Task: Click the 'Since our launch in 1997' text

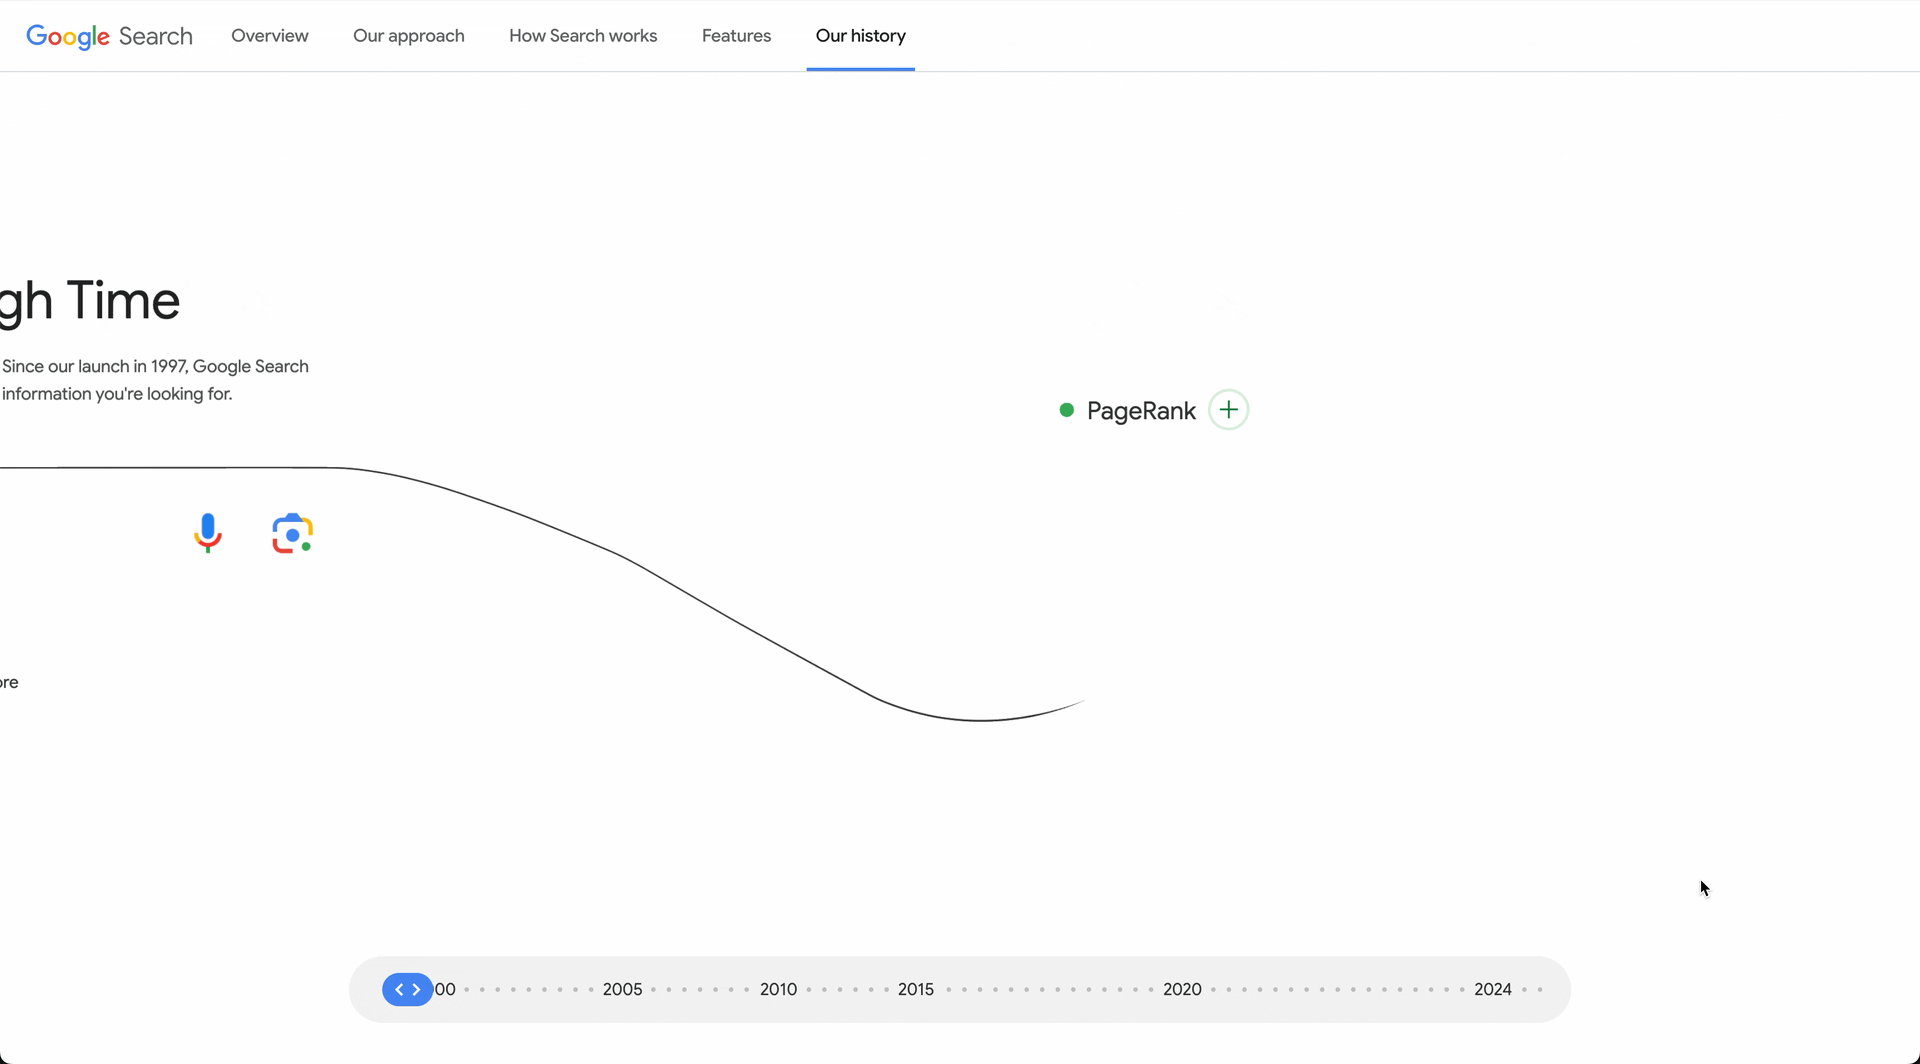Action: pyautogui.click(x=95, y=366)
